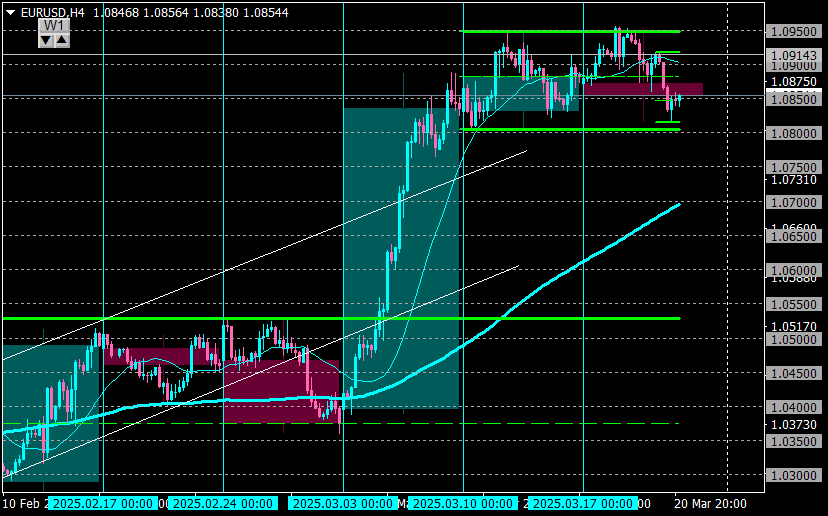828x516 pixels.
Task: Click the 1.03730 price label on axis
Action: (794, 424)
